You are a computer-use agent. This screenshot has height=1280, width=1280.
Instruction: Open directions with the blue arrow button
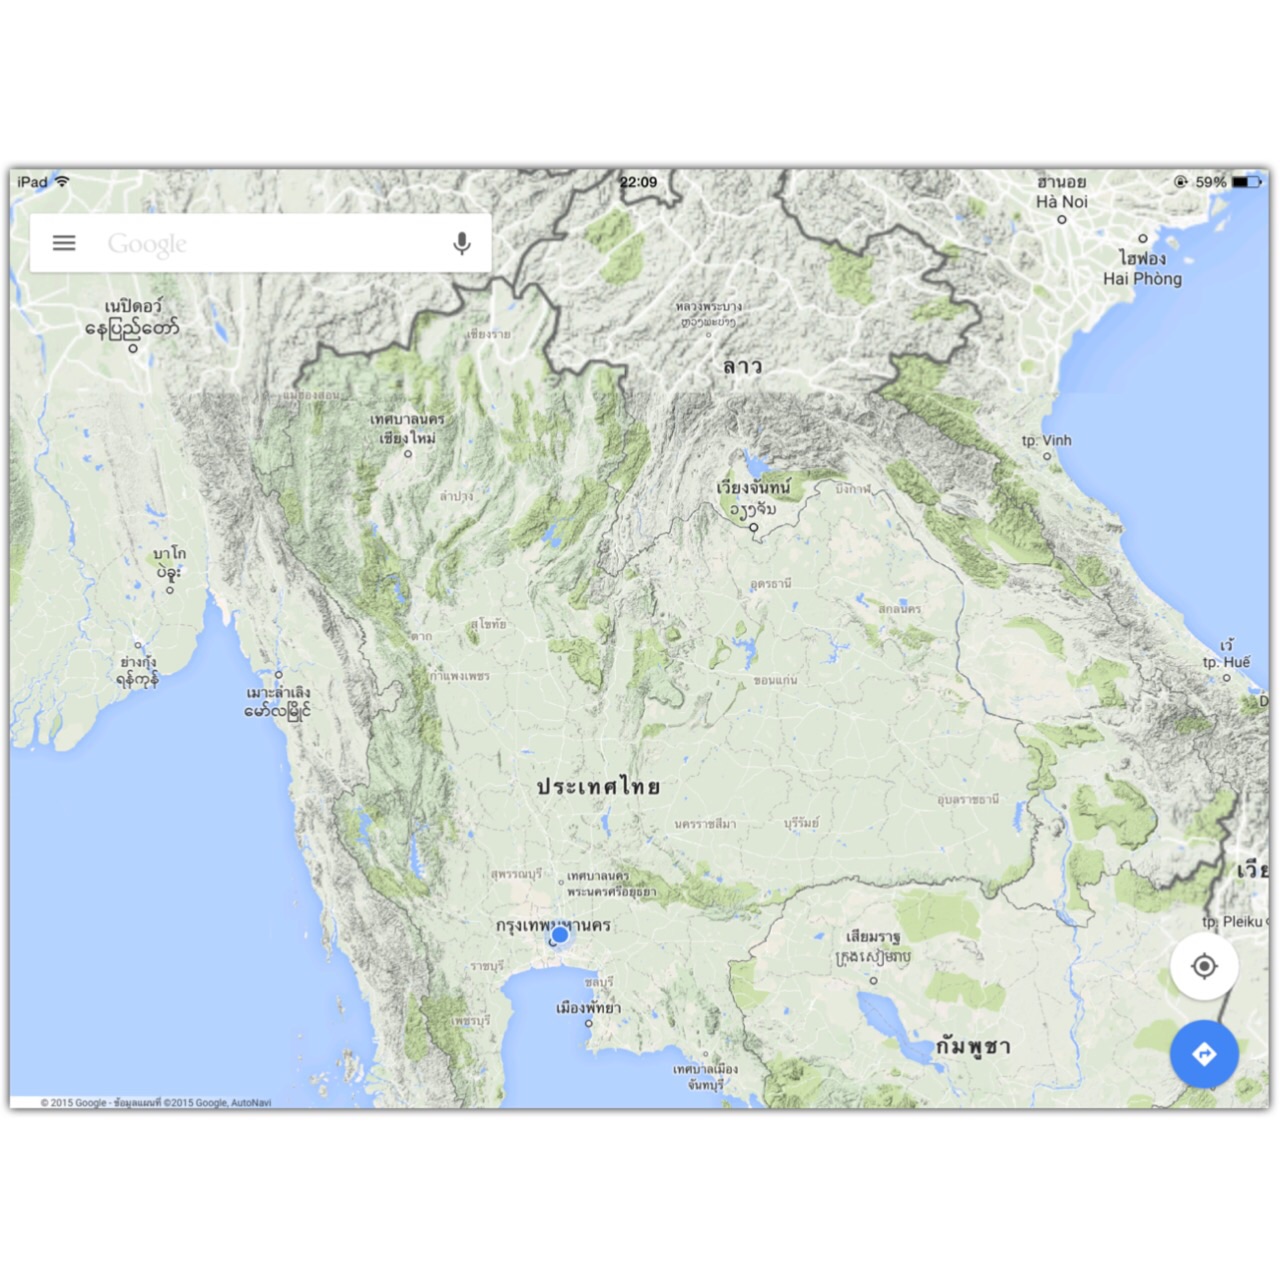pos(1204,1054)
